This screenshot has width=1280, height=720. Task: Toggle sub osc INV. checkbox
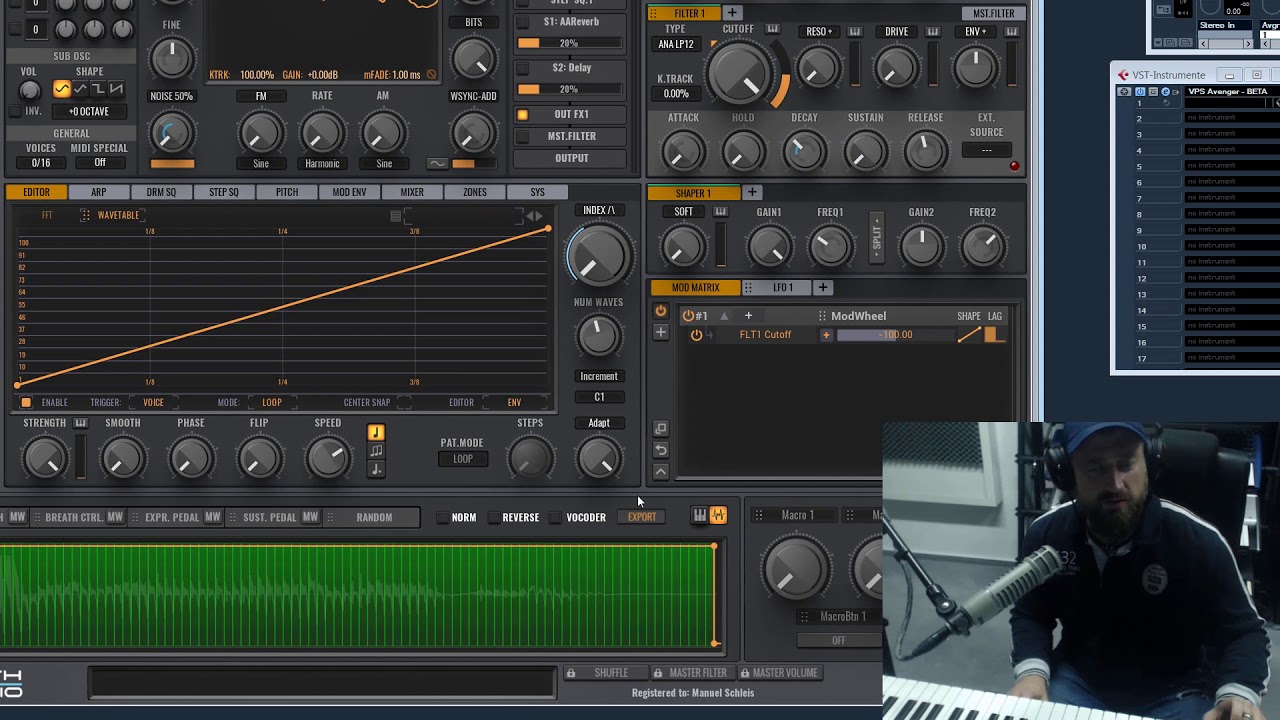15,111
